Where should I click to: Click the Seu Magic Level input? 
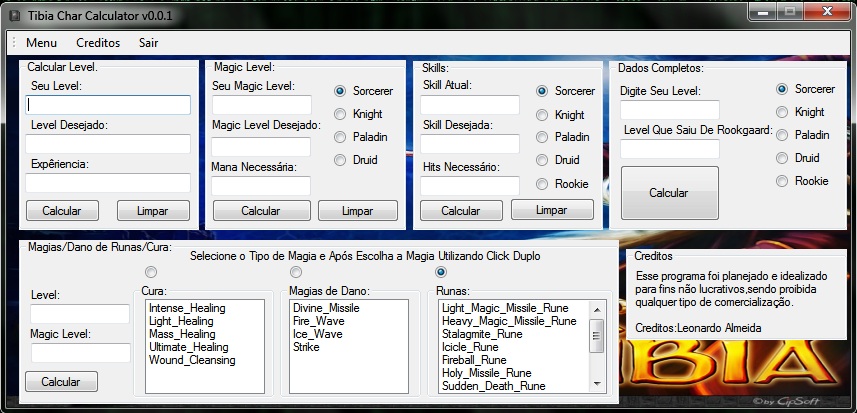[x=262, y=105]
